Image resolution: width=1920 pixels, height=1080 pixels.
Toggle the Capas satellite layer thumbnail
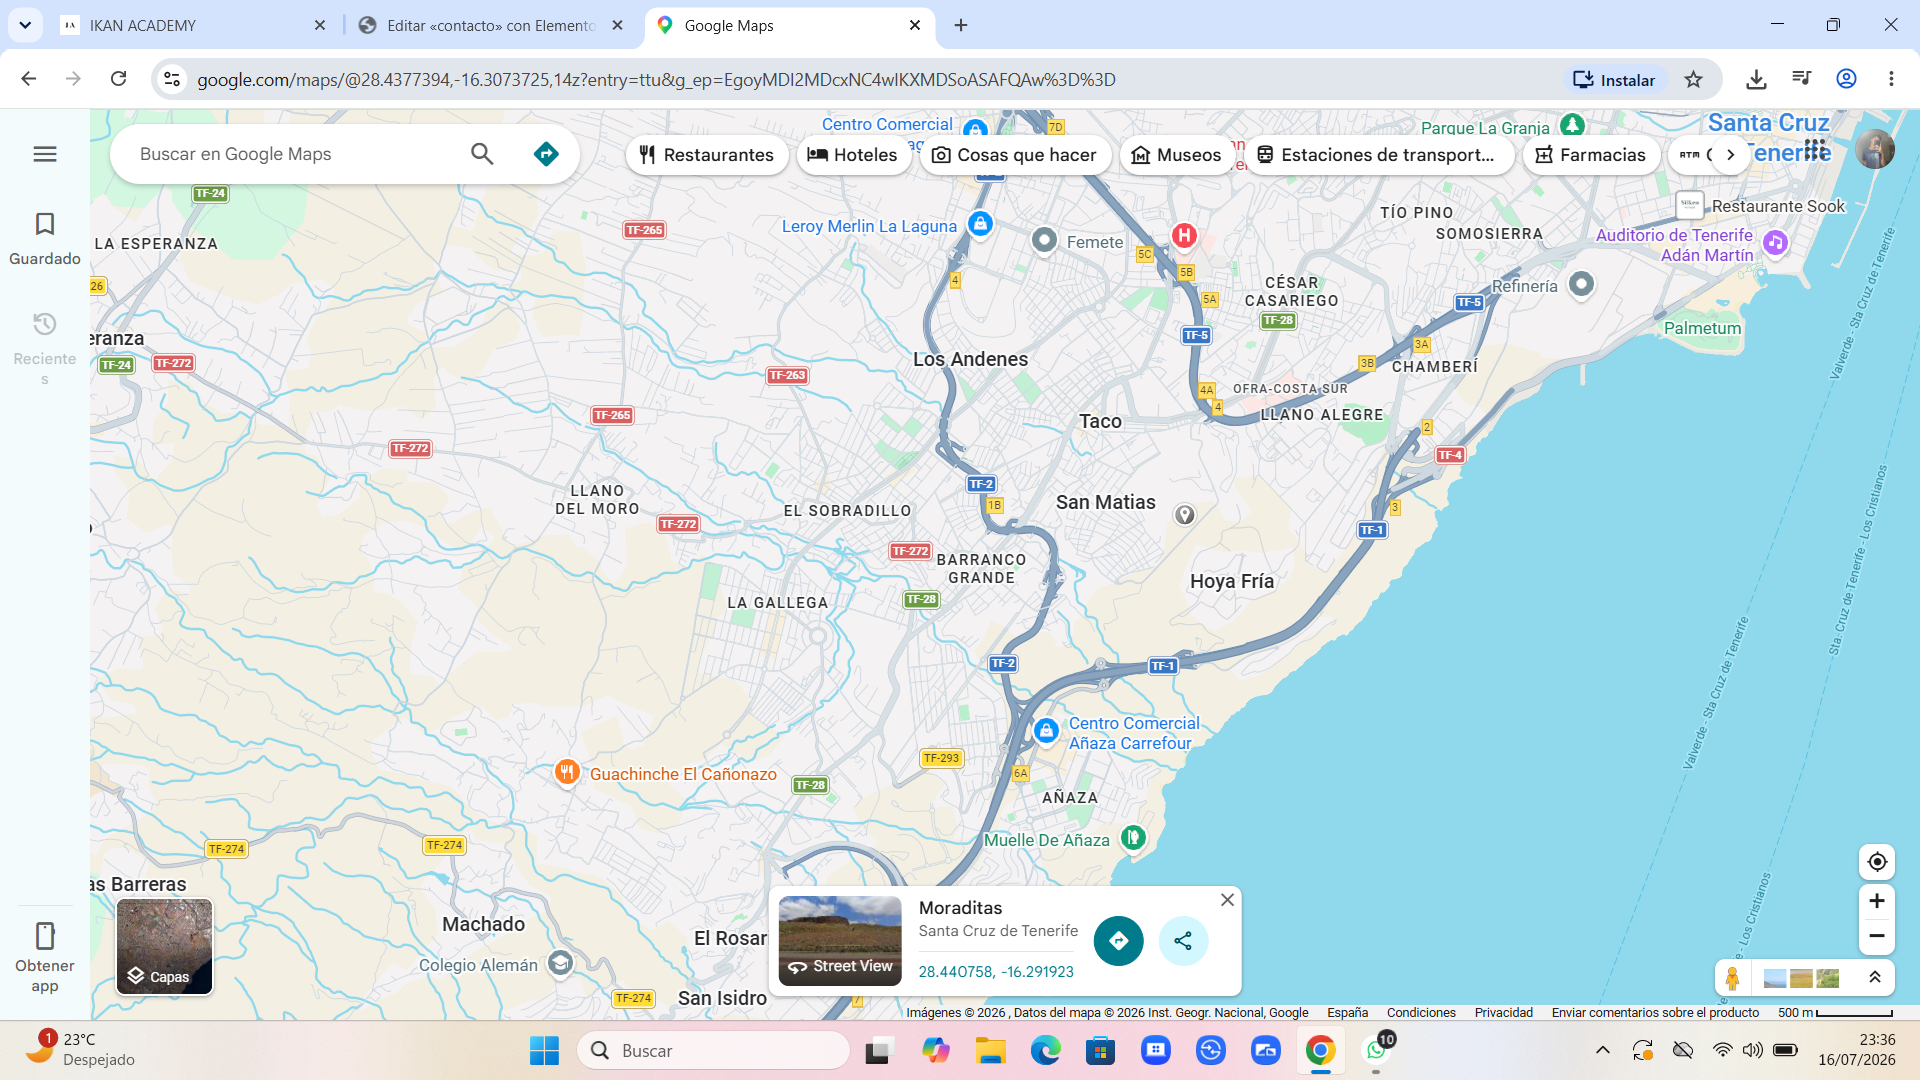point(165,946)
